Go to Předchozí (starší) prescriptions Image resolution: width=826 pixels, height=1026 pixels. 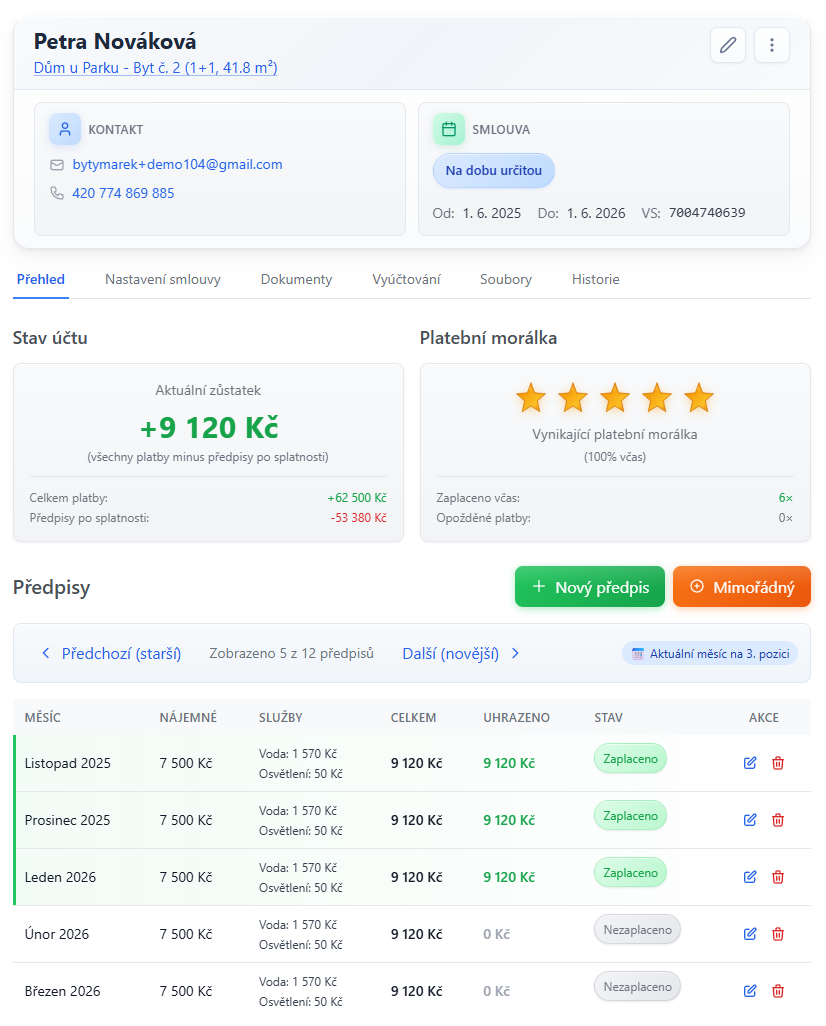tap(111, 653)
